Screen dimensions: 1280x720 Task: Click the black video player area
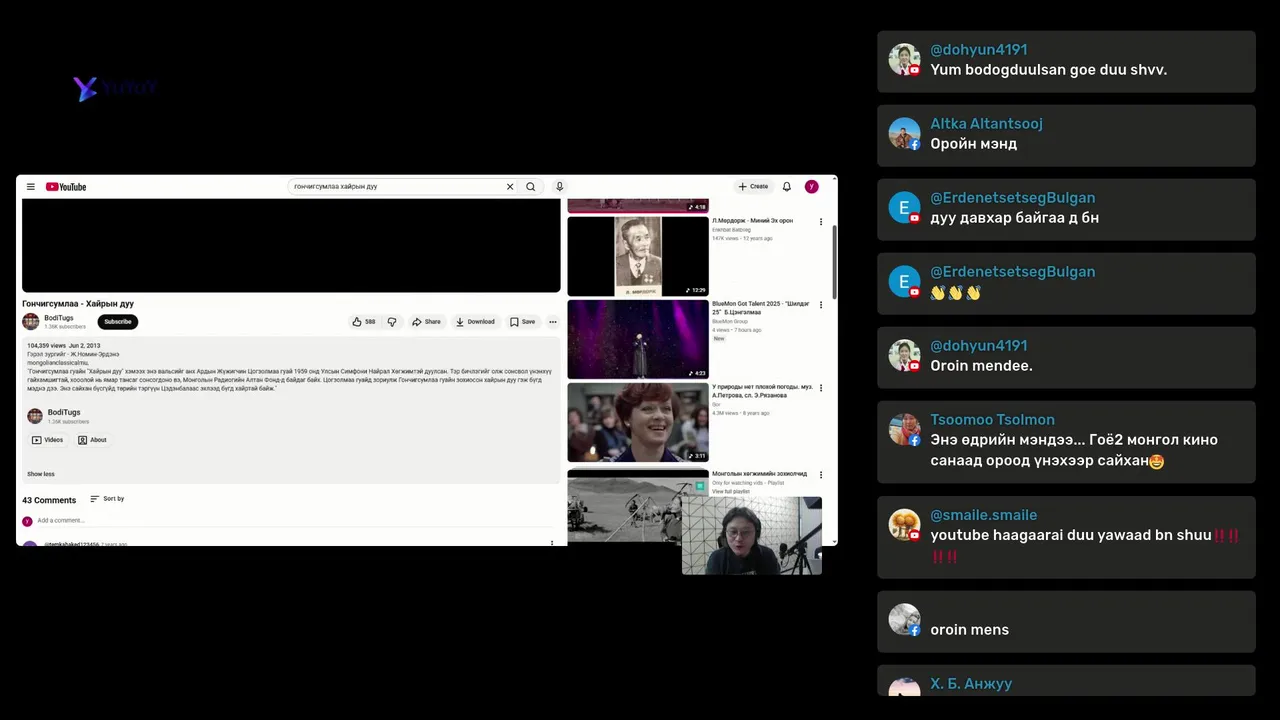pyautogui.click(x=291, y=245)
